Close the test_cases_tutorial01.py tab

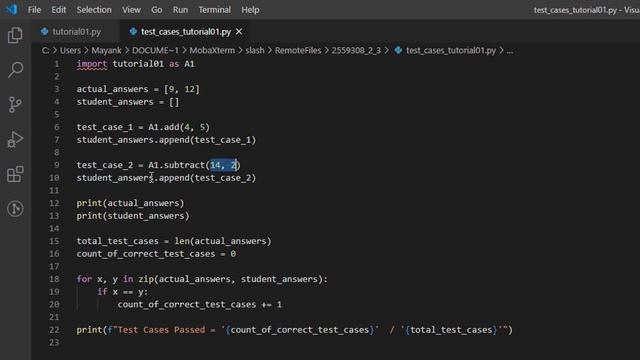point(239,31)
